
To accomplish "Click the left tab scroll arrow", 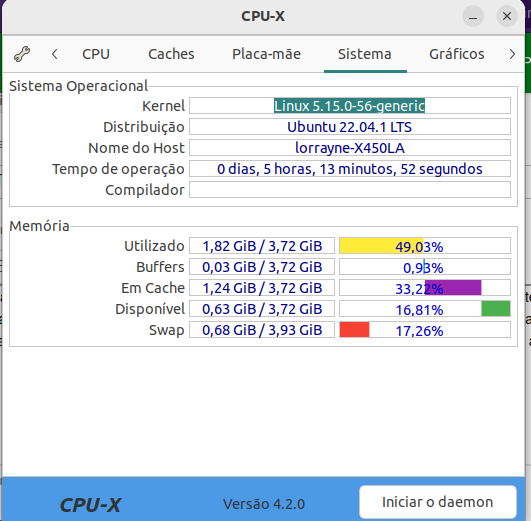I will [x=55, y=54].
